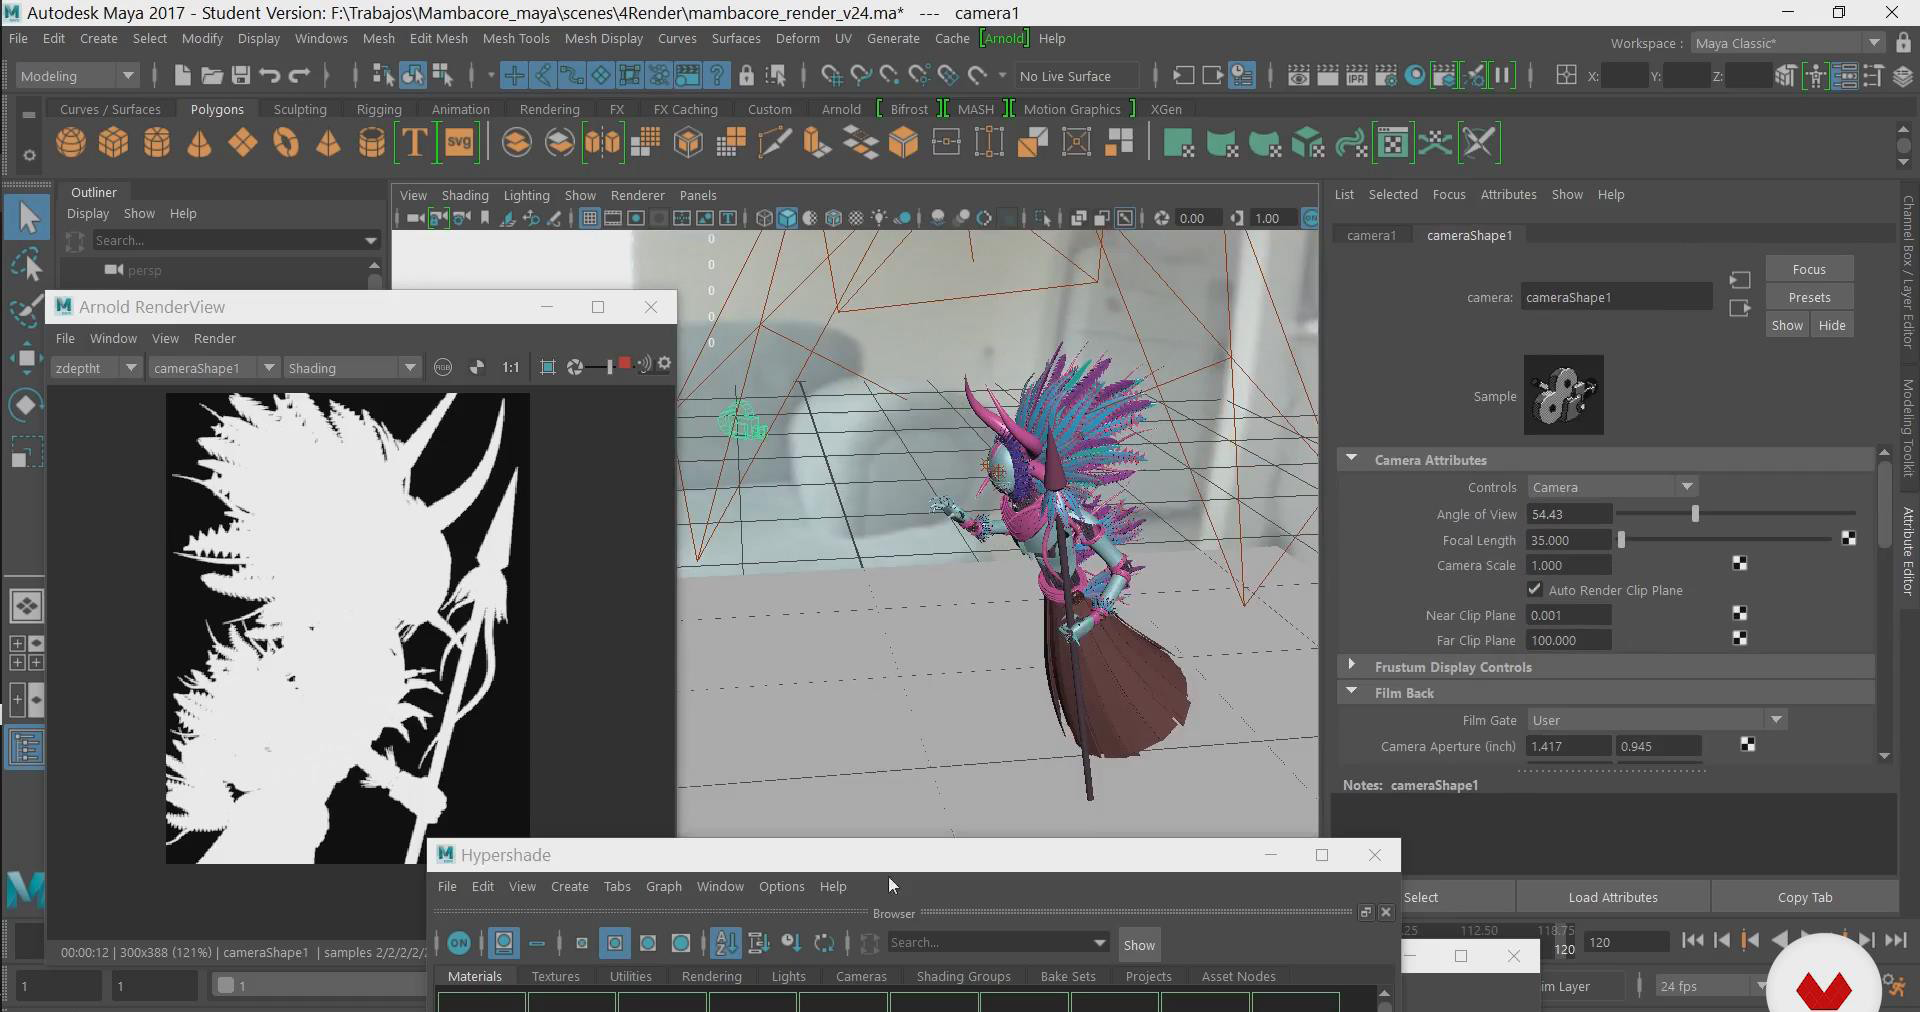Screen dimensions: 1920x1012
Task: Open the Workspace Maya Classic dropdown
Action: coord(1788,43)
